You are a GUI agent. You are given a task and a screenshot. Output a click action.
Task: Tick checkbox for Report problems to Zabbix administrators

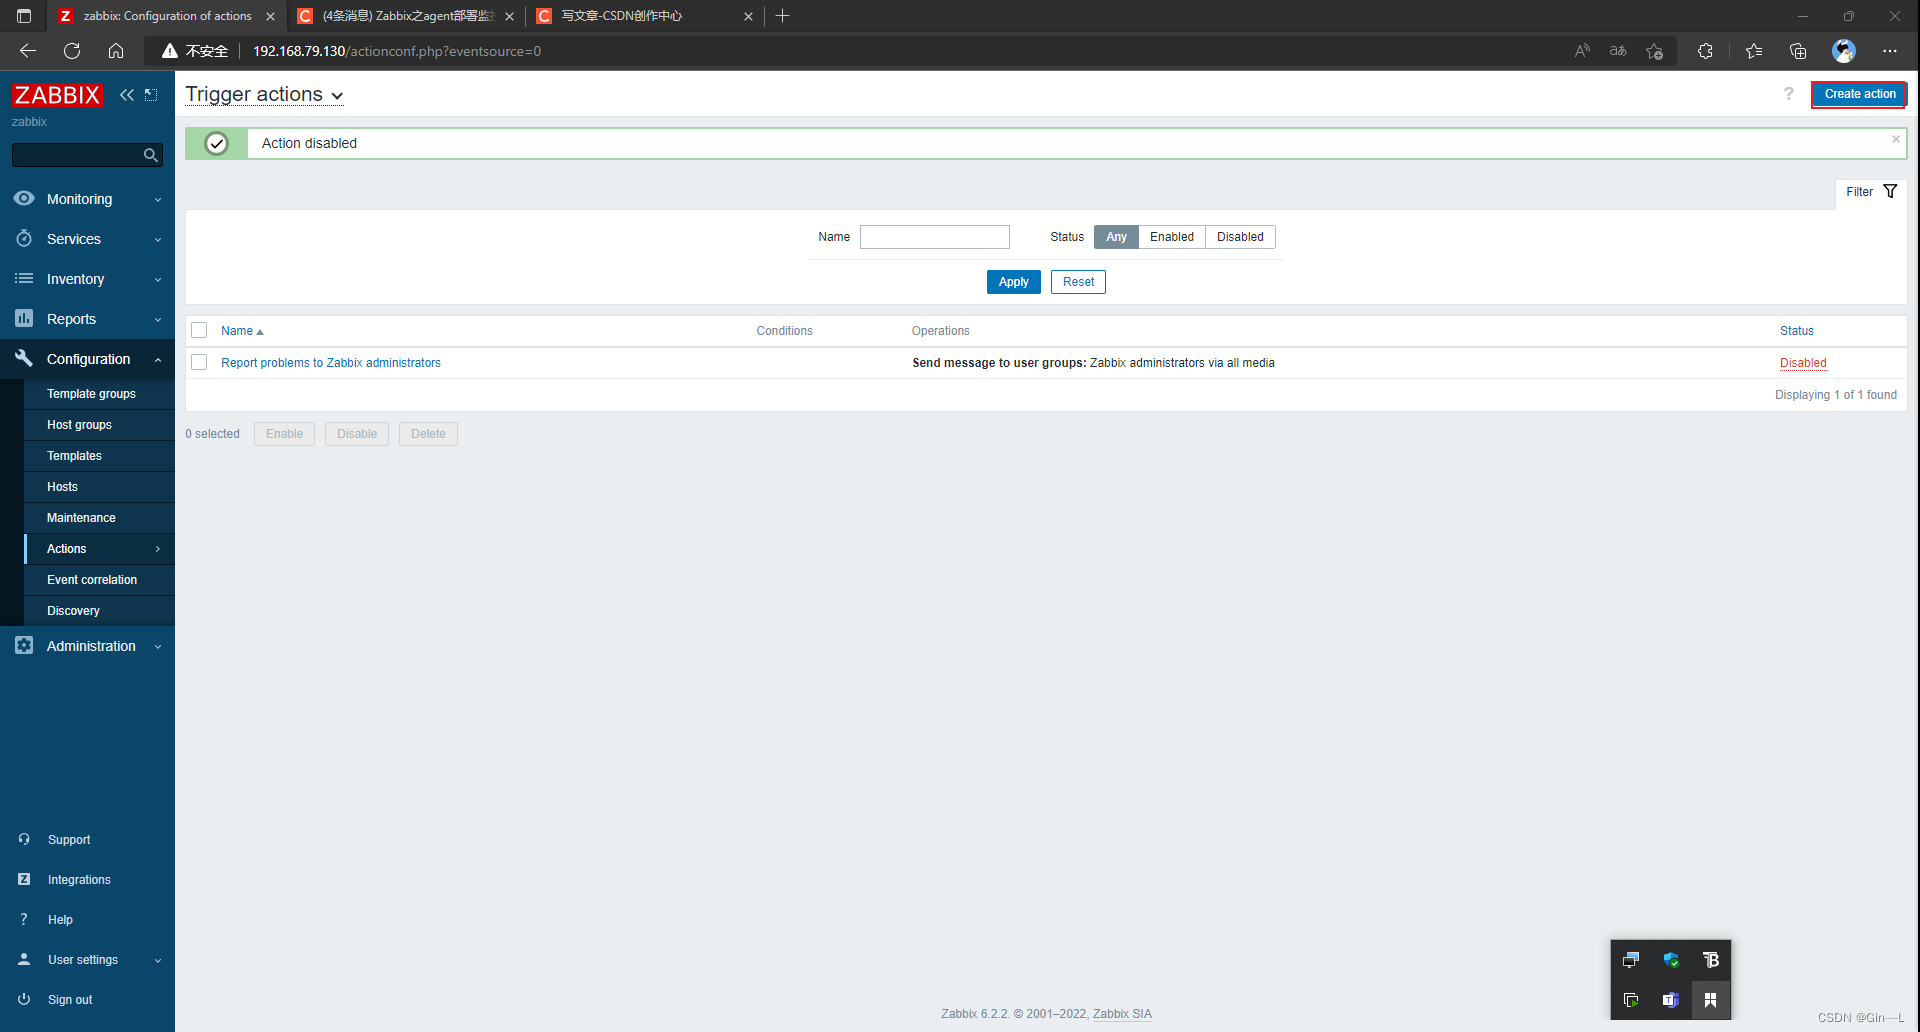(x=199, y=363)
